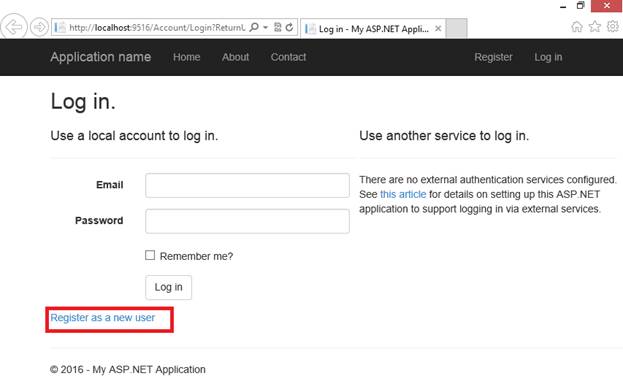Click the compatibility view icon
The image size is (623, 392).
coord(278,27)
